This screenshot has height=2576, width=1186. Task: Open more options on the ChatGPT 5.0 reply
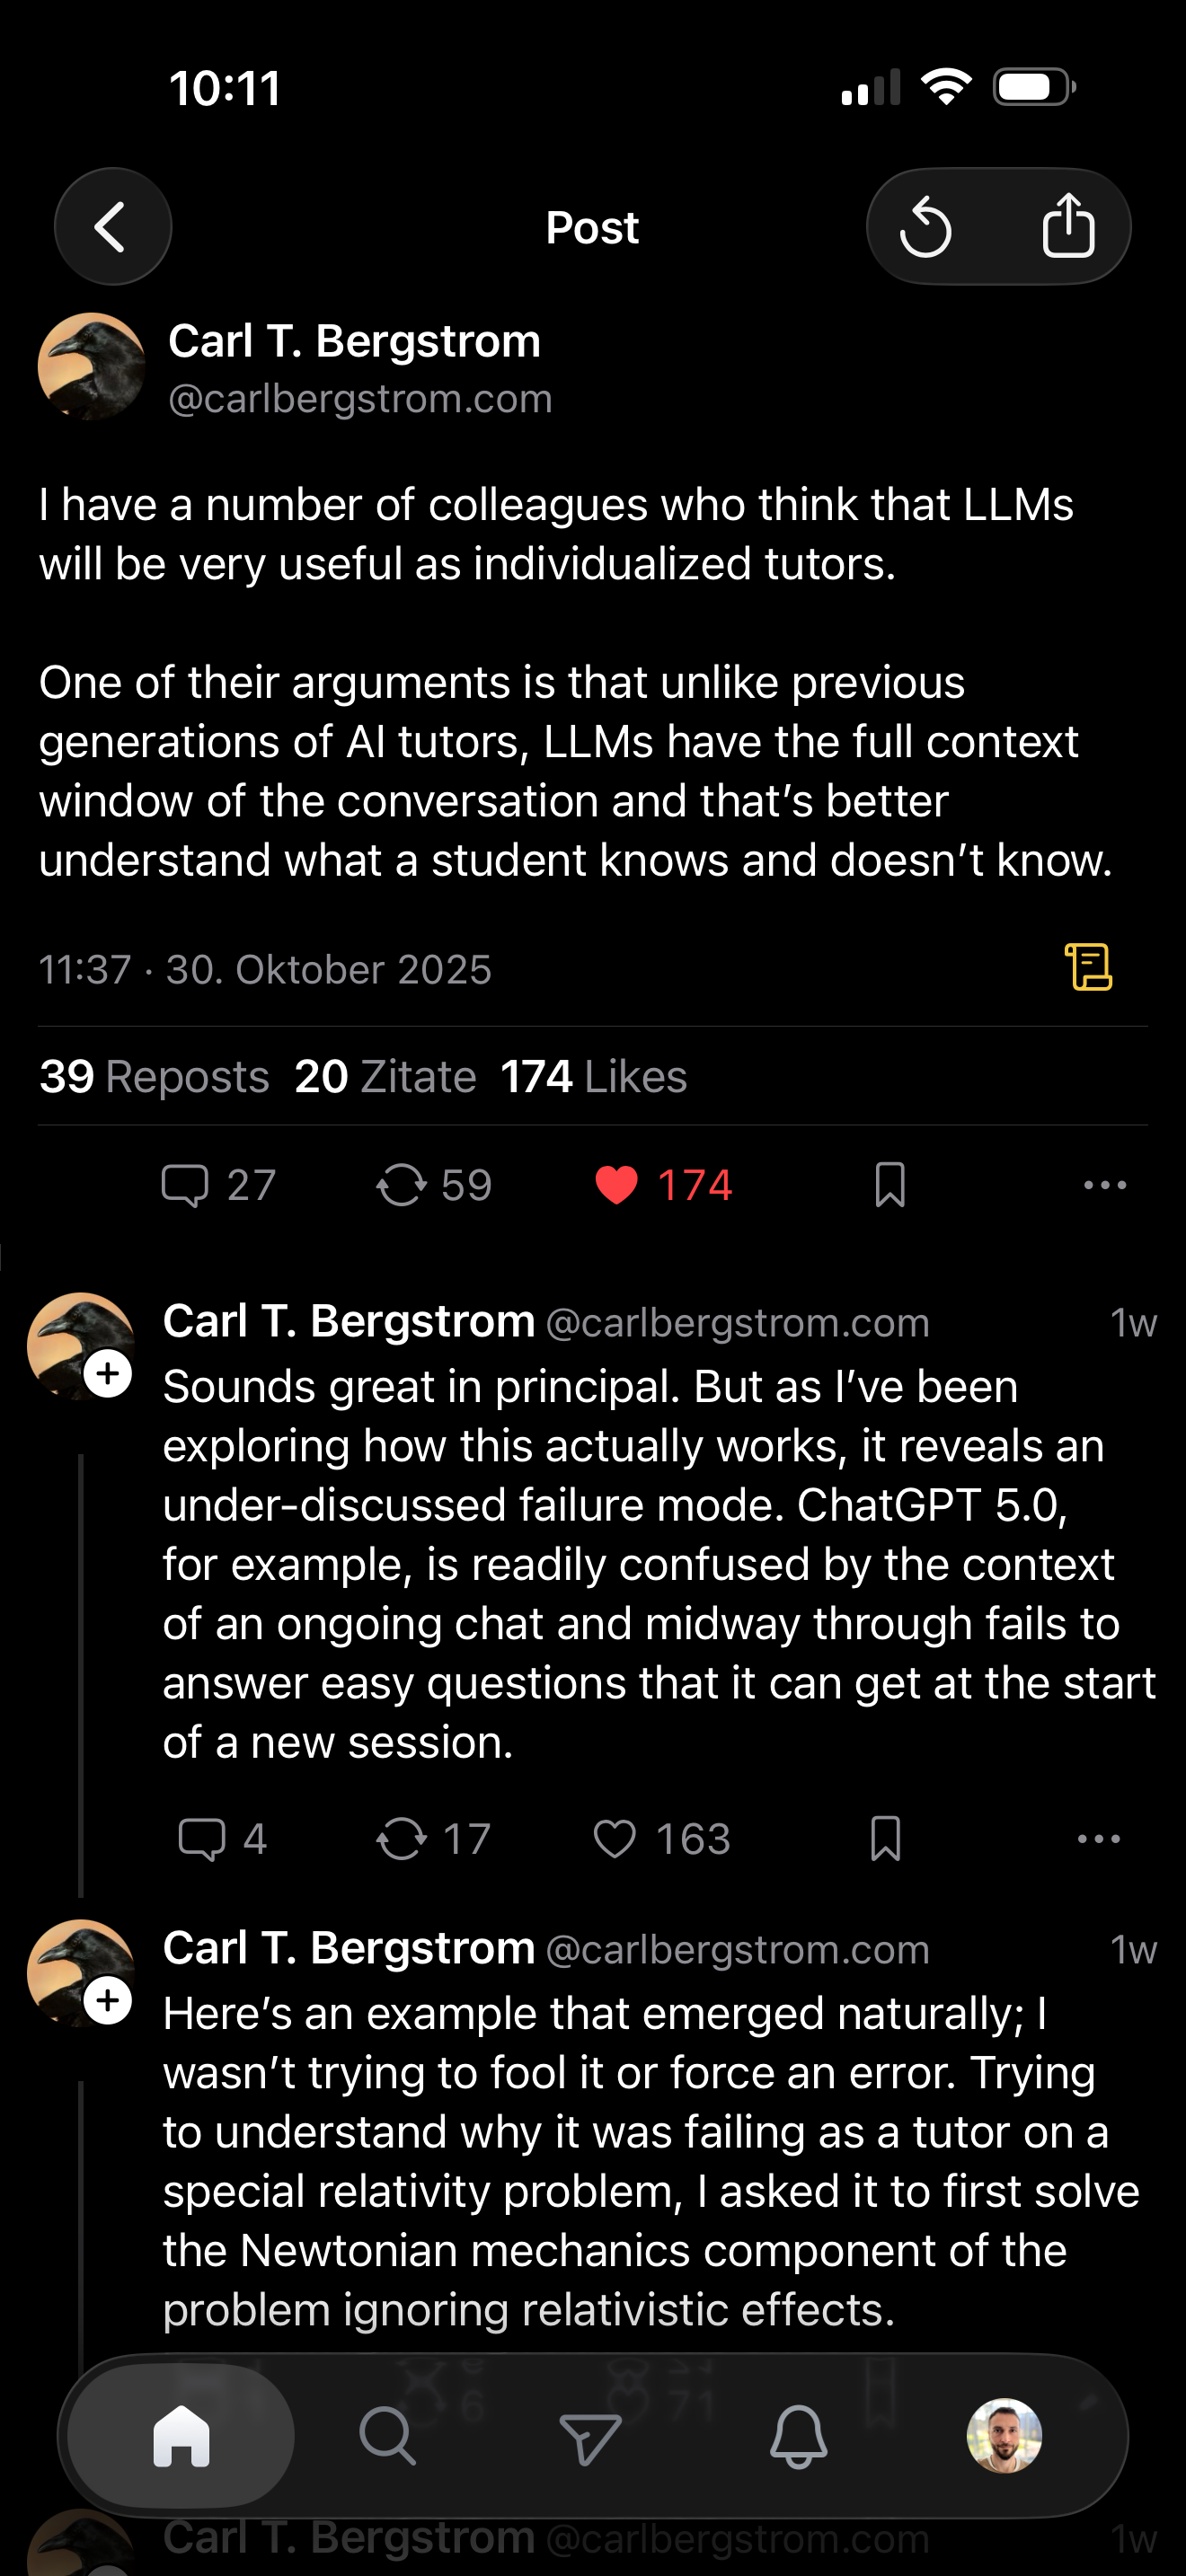pos(1098,1838)
